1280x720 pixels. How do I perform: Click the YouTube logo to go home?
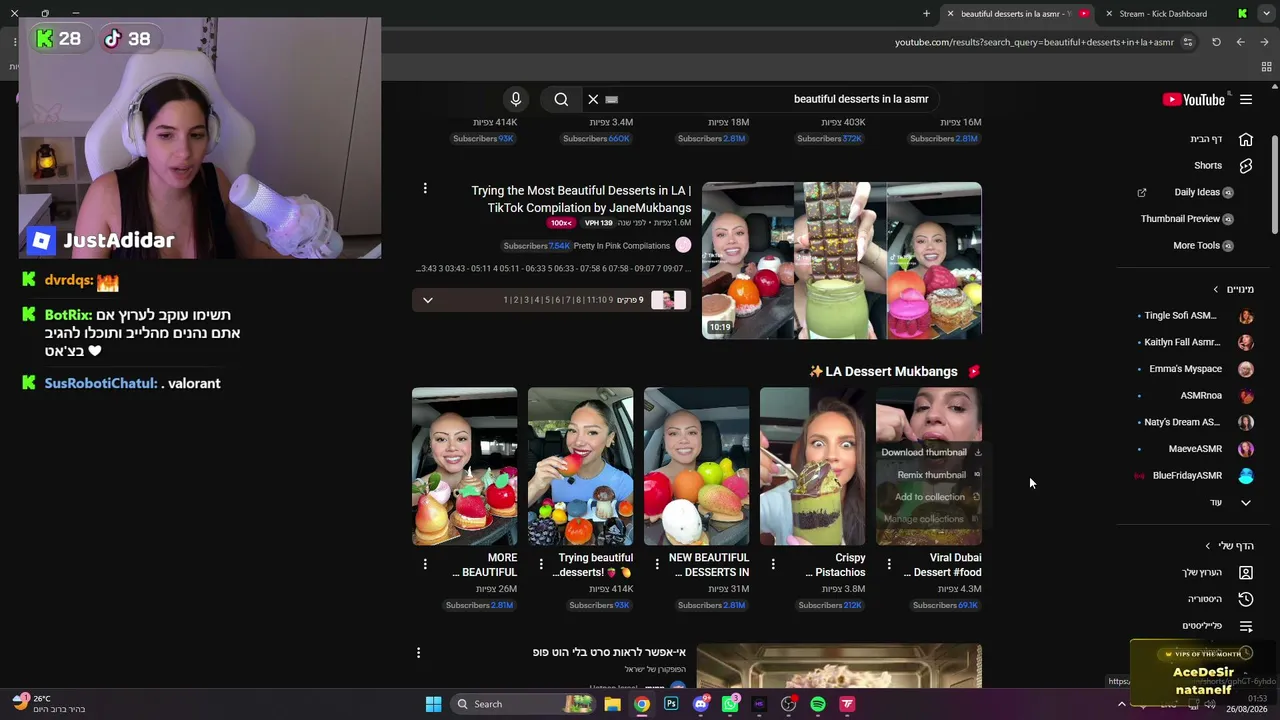(x=1194, y=99)
